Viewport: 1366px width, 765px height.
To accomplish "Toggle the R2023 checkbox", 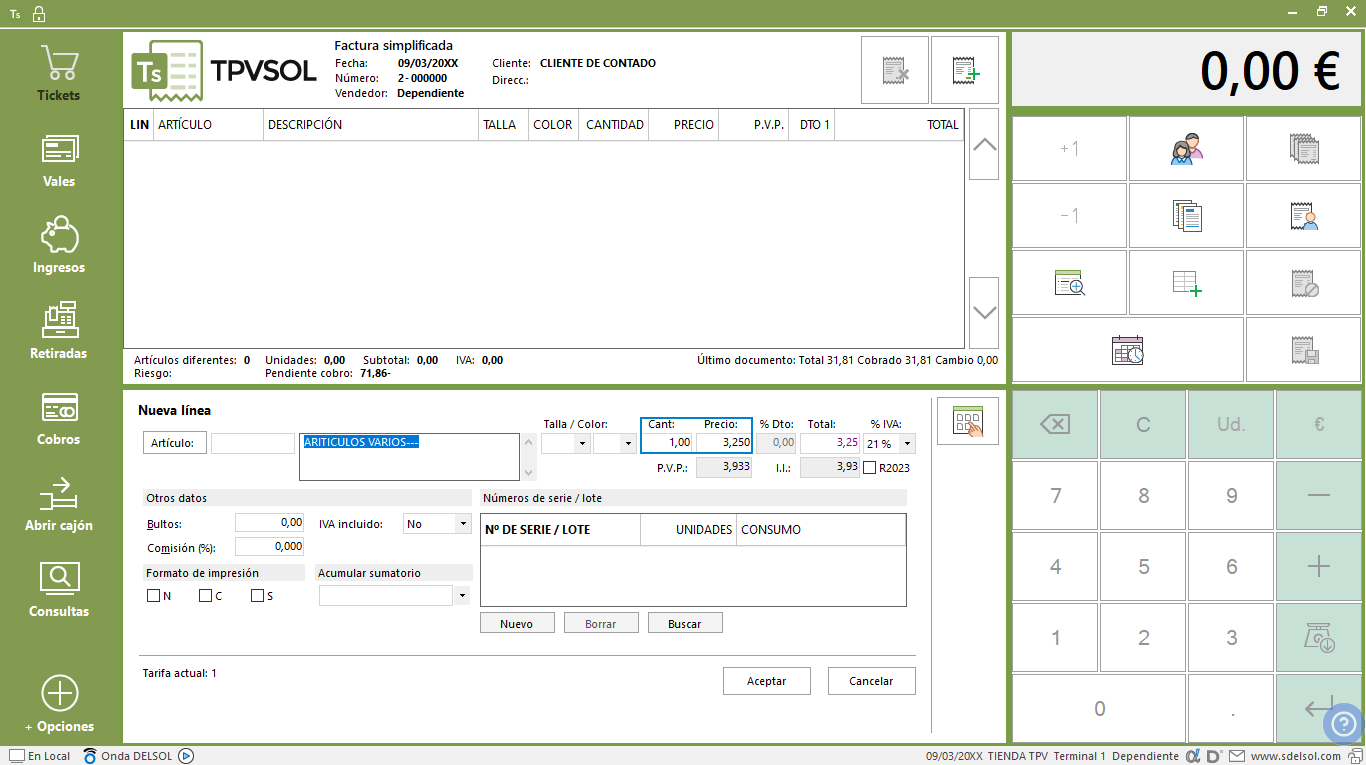I will (x=870, y=467).
